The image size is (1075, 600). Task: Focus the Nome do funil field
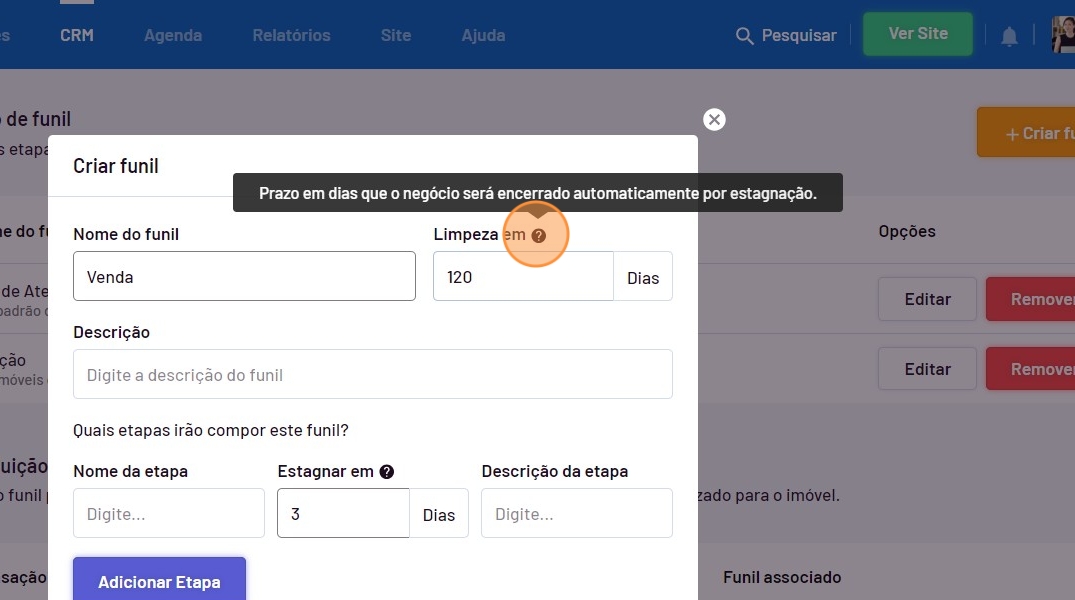[x=244, y=276]
